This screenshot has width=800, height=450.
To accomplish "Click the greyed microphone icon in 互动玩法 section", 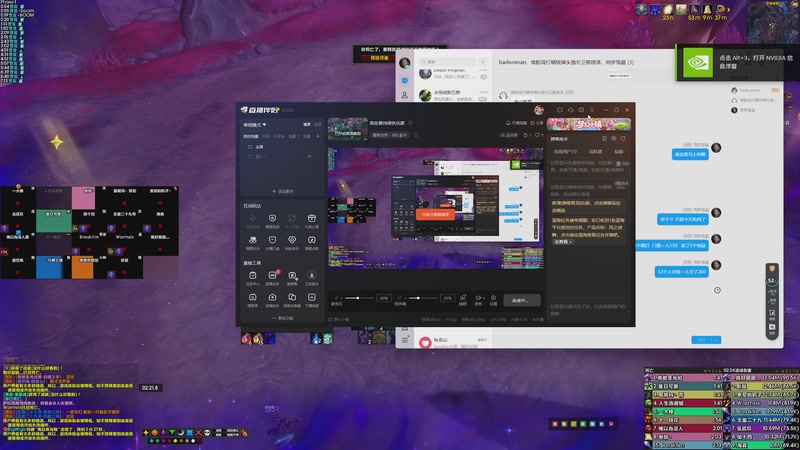I will tap(253, 218).
